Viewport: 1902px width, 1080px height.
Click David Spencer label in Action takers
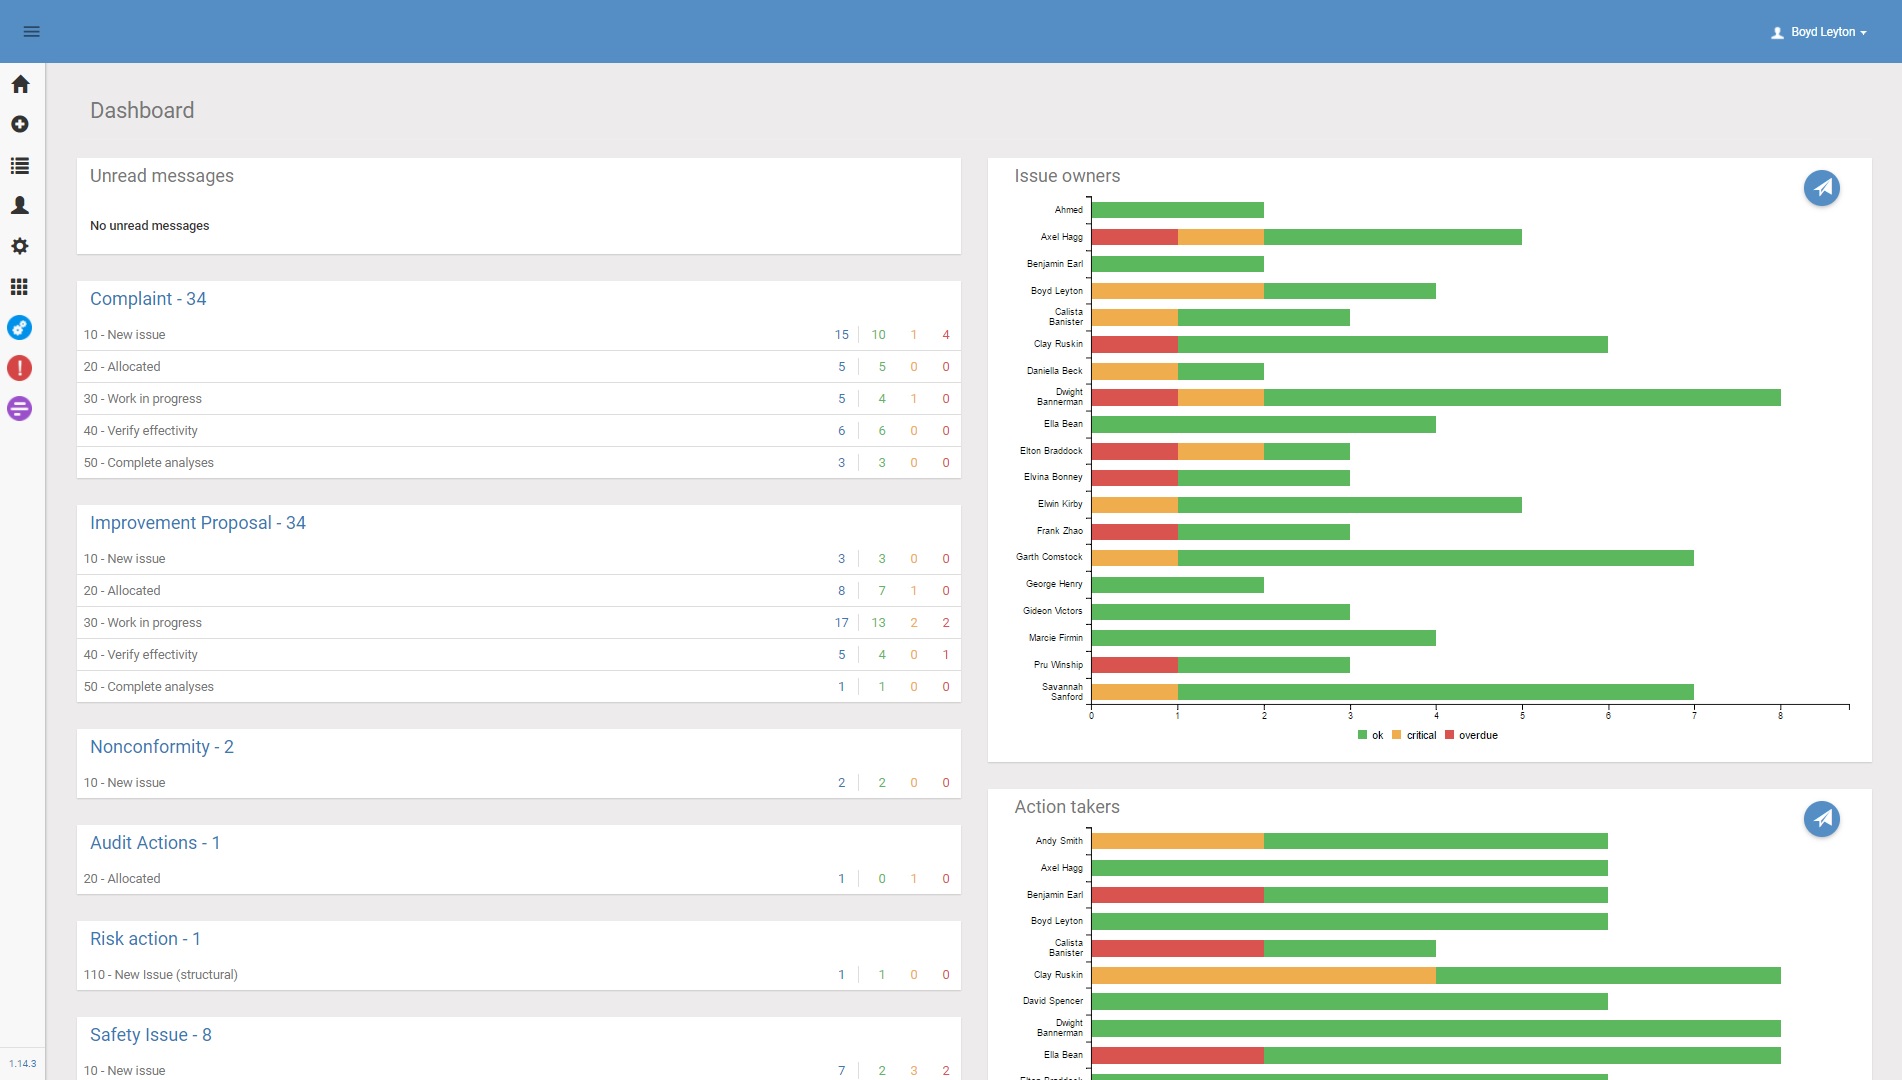click(1052, 1001)
